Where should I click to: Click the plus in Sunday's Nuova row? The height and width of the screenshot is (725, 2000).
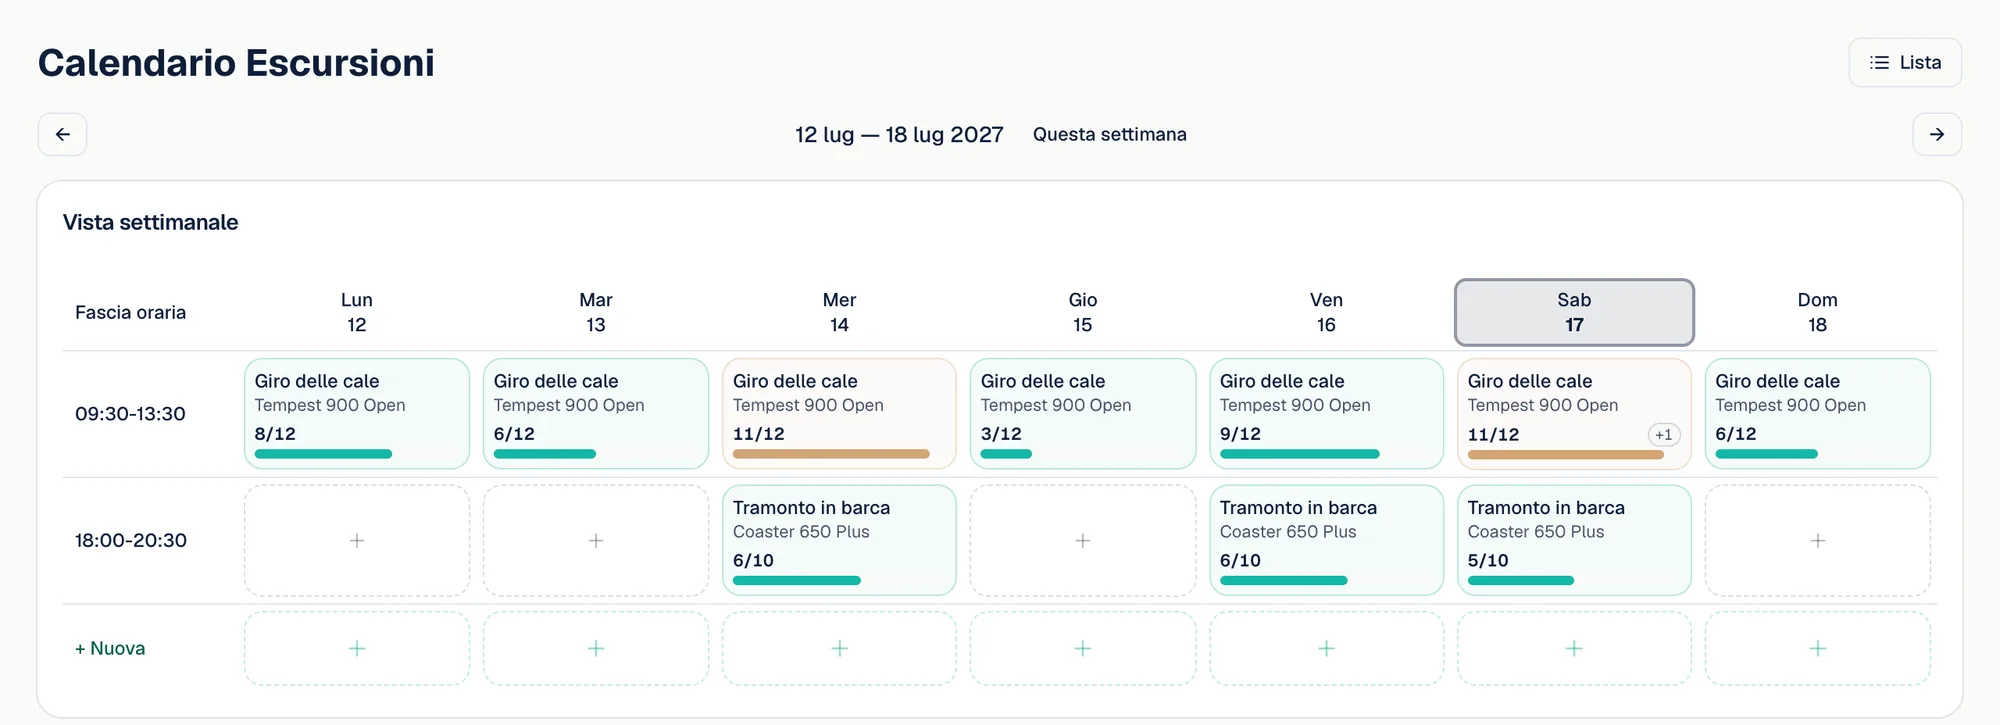1817,648
